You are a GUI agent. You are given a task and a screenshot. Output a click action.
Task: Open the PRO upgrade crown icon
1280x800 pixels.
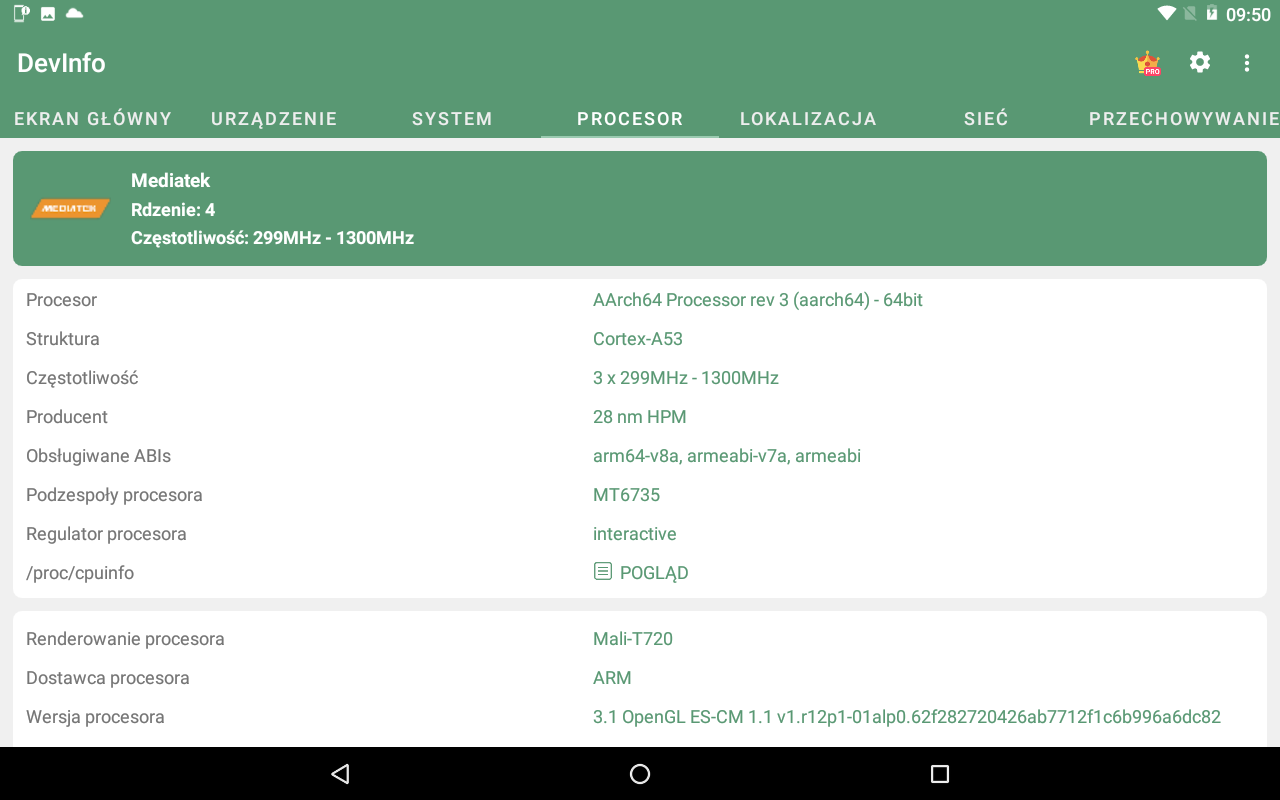(1148, 62)
